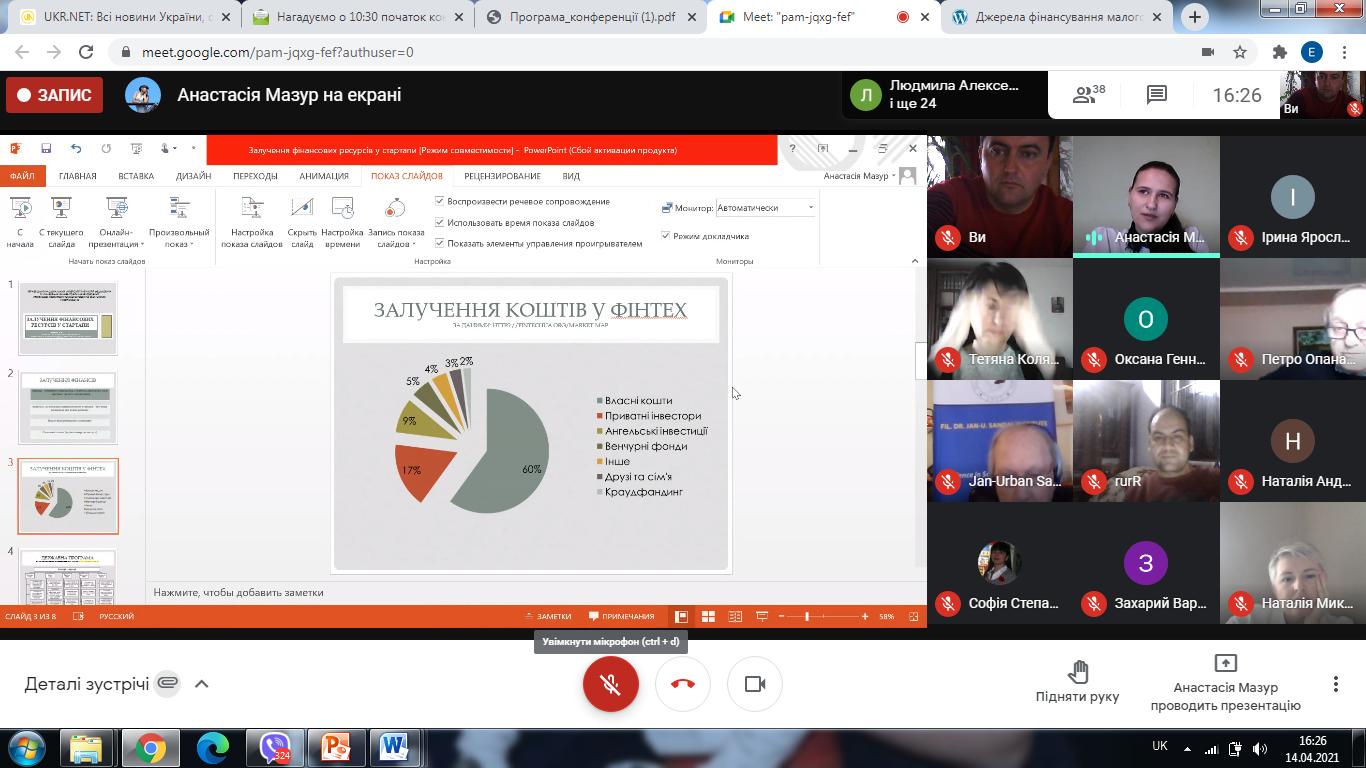Image resolution: width=1366 pixels, height=768 pixels.
Task: Expand meeting details chevron beside 'Деталі зустрічі'
Action: click(201, 684)
